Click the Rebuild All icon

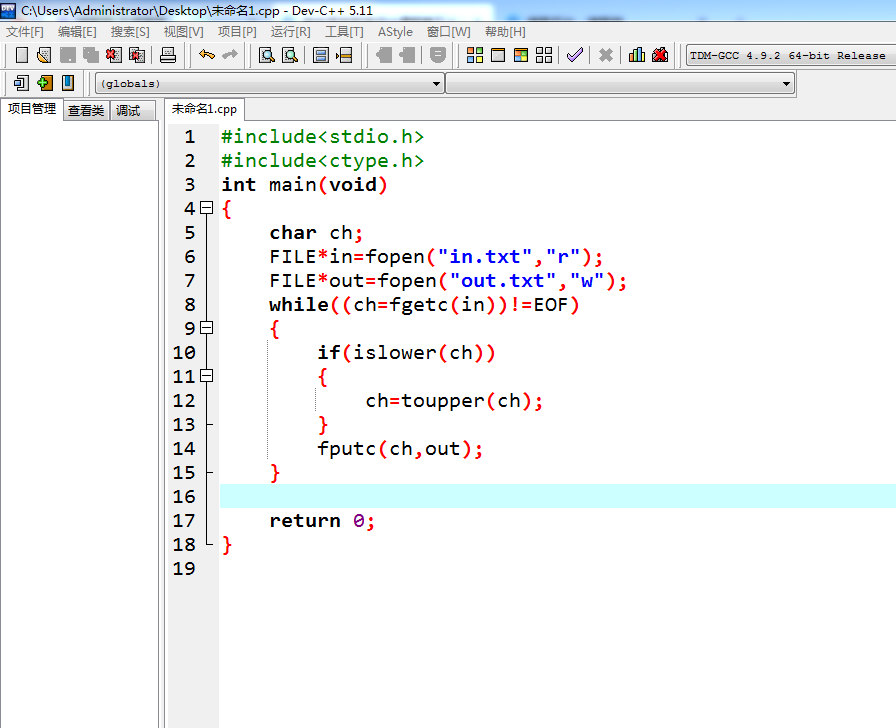544,55
